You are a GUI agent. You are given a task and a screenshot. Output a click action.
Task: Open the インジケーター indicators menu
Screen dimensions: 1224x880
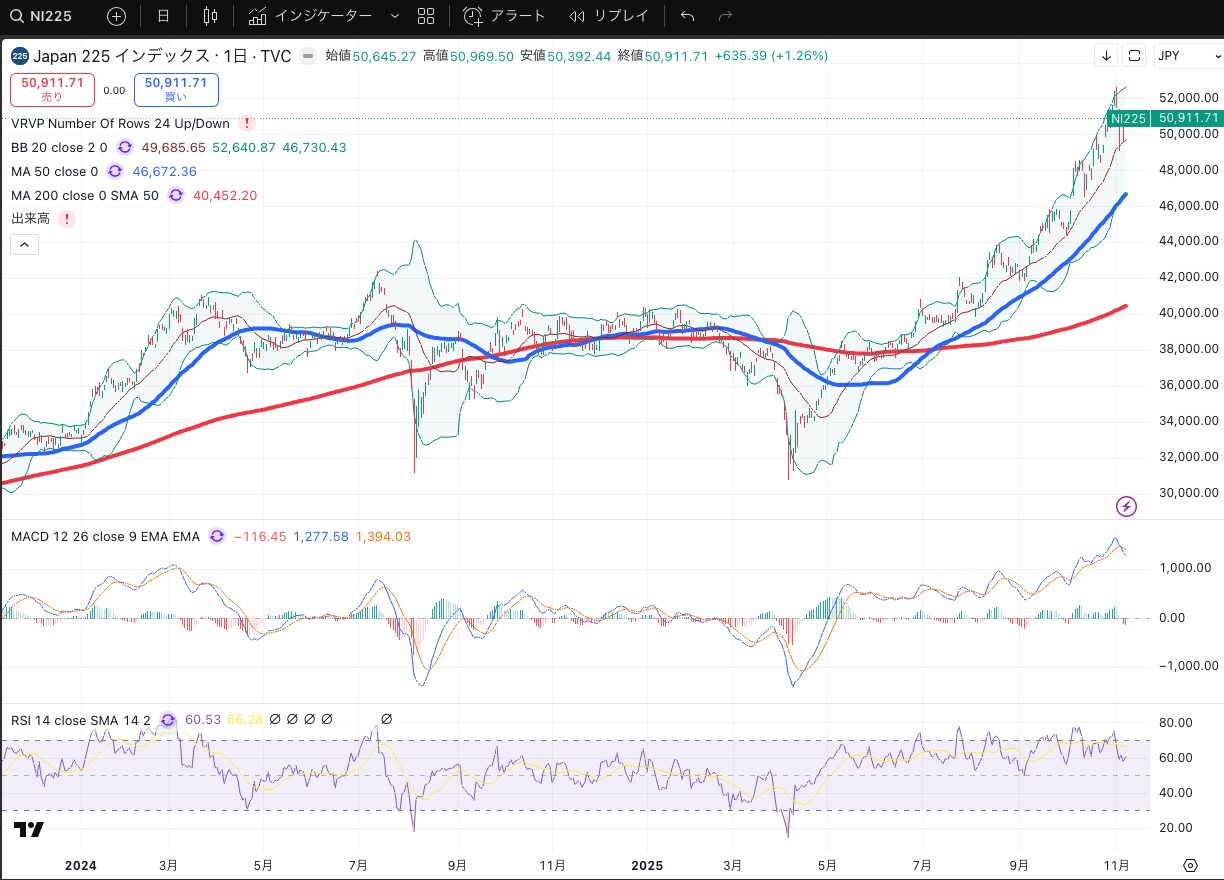click(x=310, y=16)
